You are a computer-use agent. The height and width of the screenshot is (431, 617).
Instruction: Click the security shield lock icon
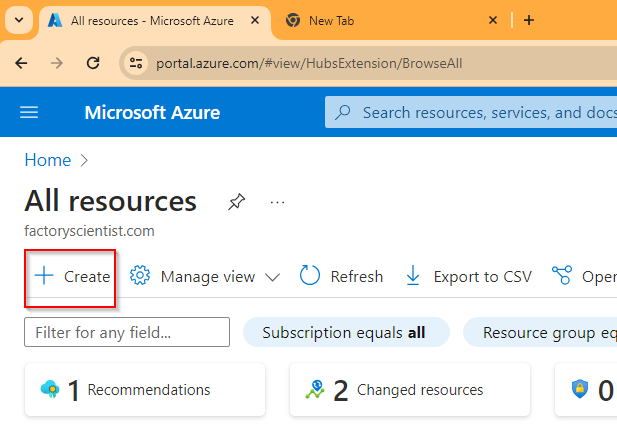coord(580,389)
